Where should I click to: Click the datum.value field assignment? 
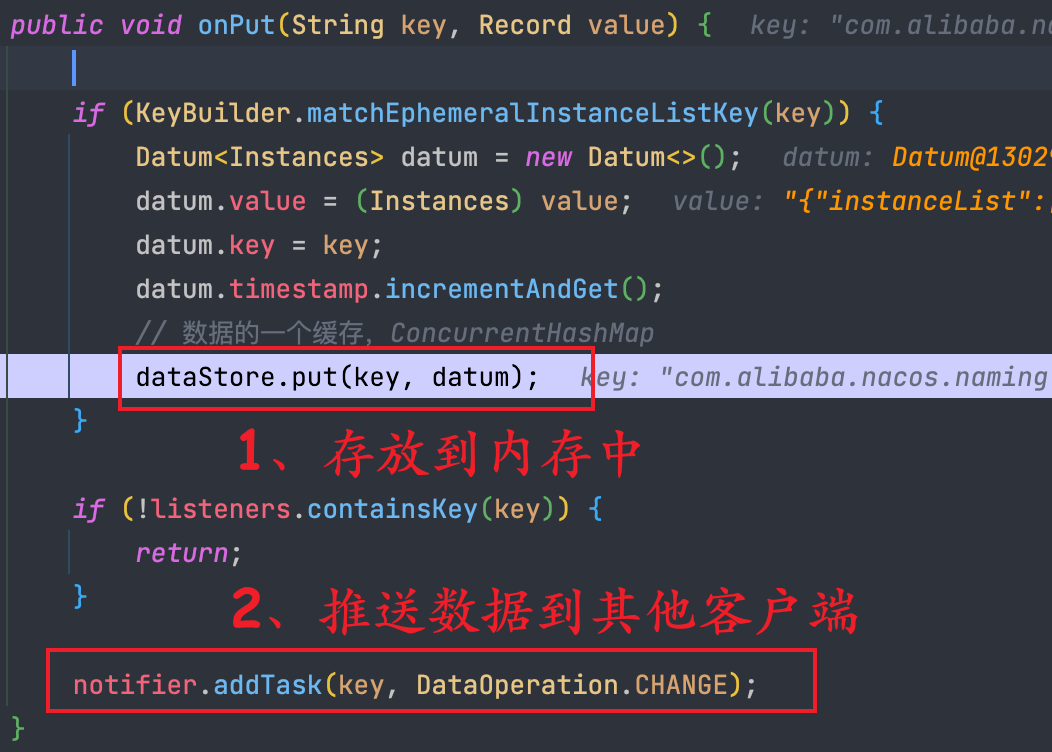point(221,201)
